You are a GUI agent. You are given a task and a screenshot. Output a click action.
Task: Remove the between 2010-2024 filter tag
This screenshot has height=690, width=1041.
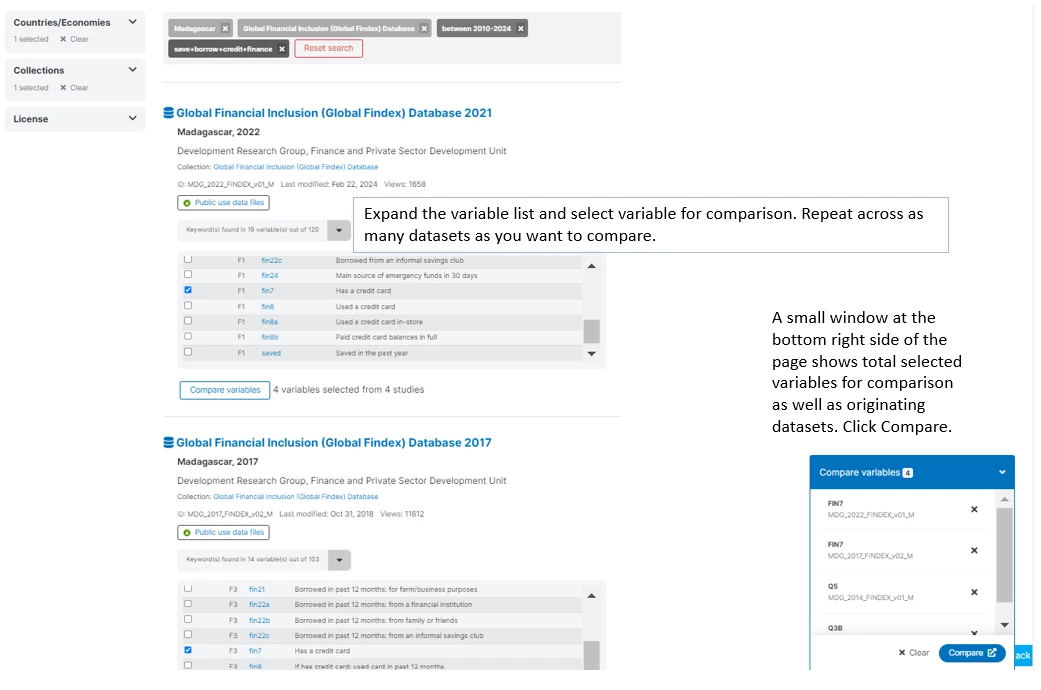(520, 29)
